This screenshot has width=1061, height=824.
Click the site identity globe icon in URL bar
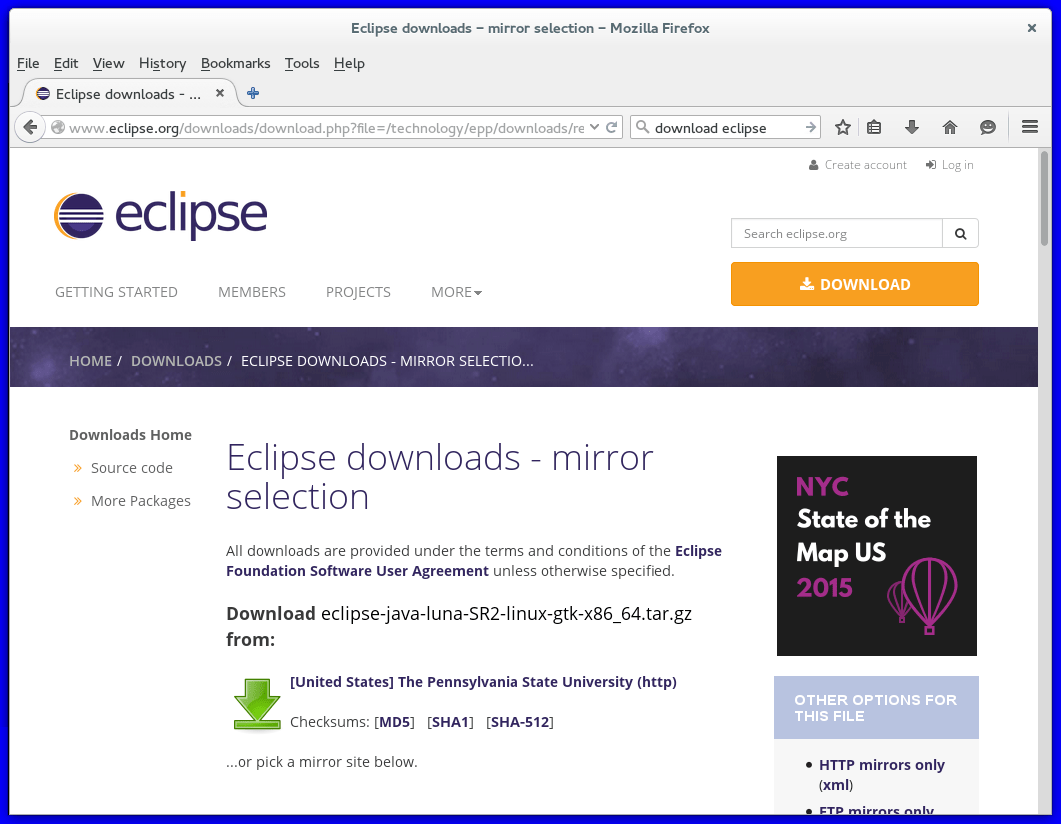58,127
